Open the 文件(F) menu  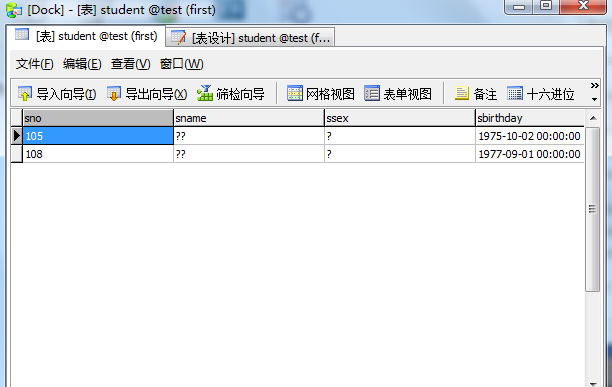tap(35, 64)
